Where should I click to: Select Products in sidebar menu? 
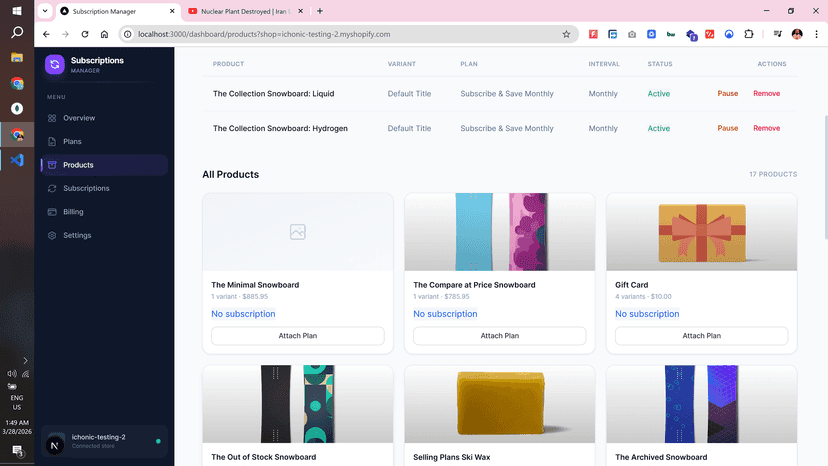click(104, 165)
